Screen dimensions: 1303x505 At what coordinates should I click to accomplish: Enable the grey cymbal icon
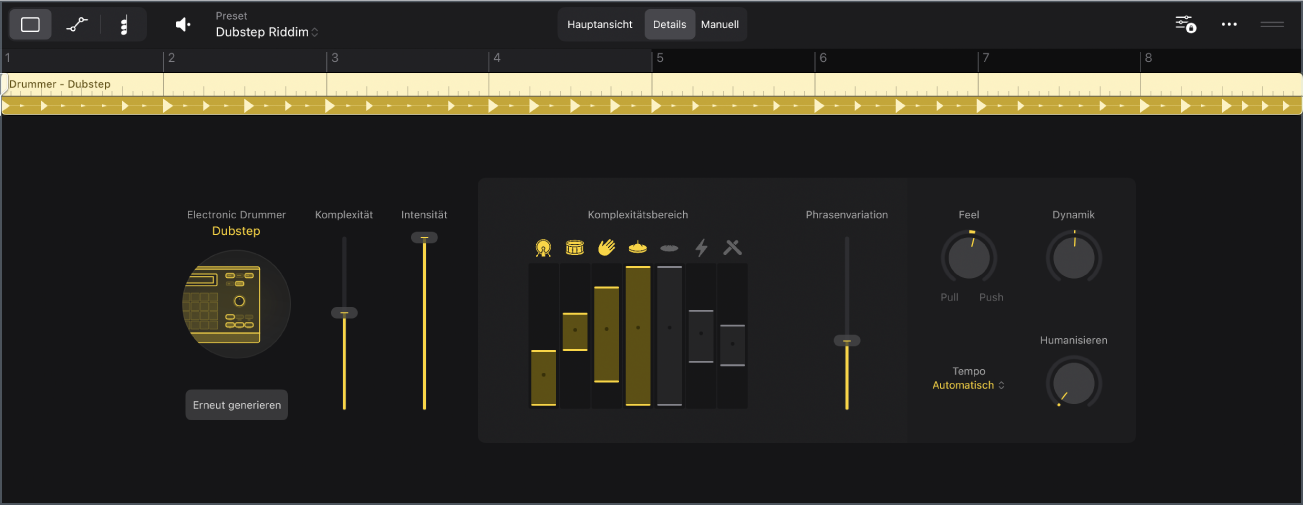click(669, 247)
